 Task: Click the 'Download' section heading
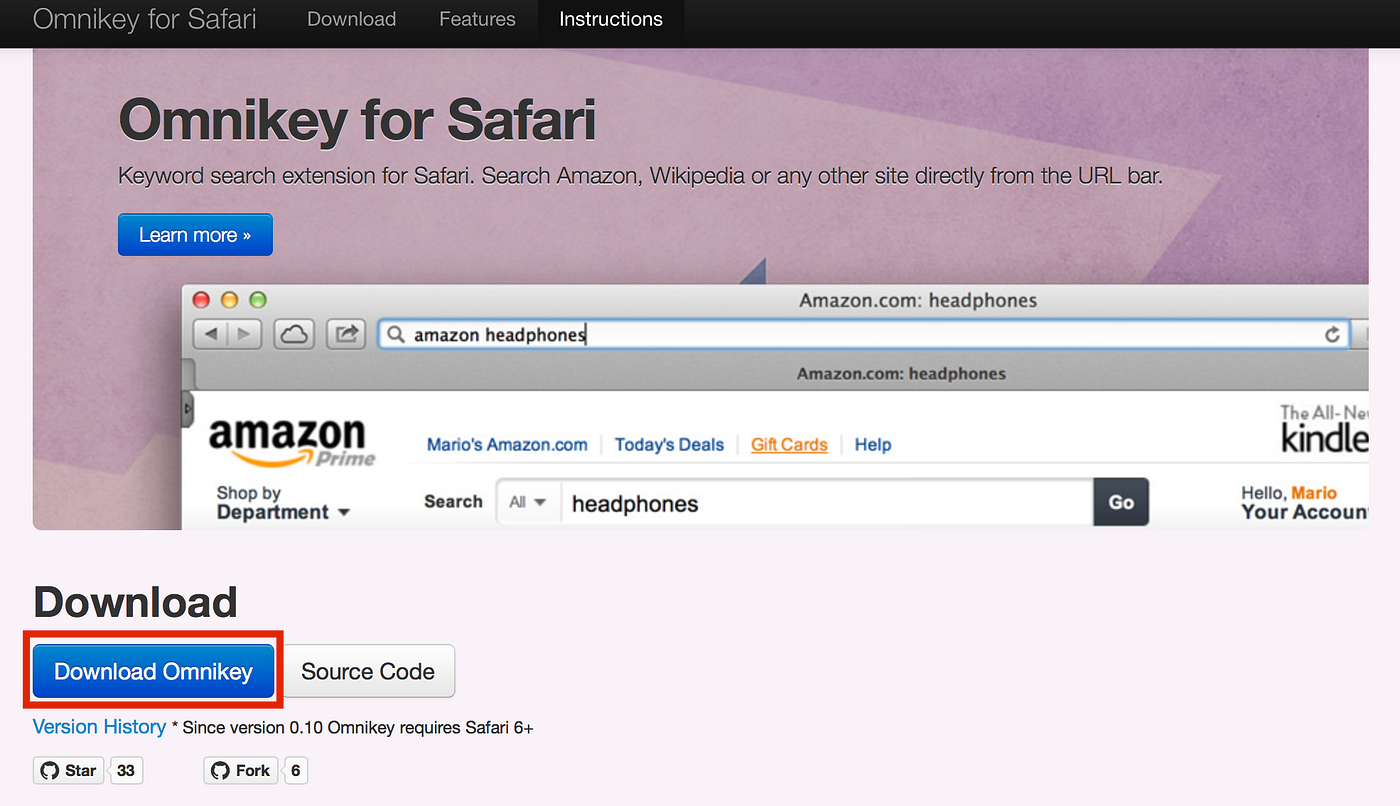pos(135,603)
